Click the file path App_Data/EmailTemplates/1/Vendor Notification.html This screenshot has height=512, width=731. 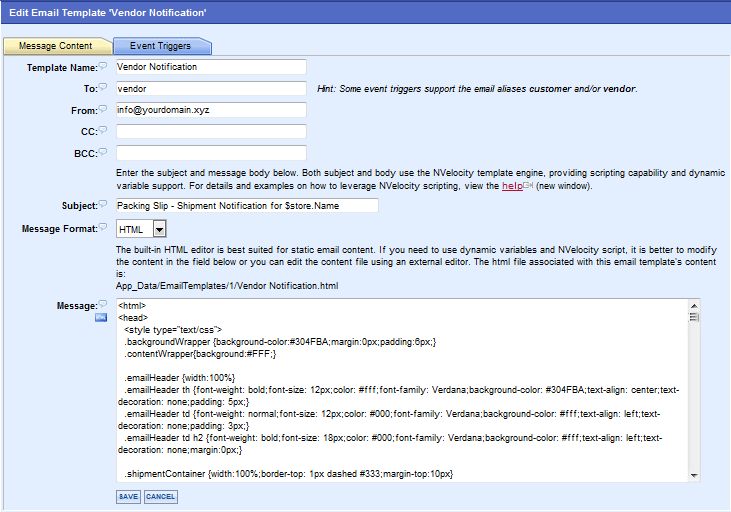(227, 286)
